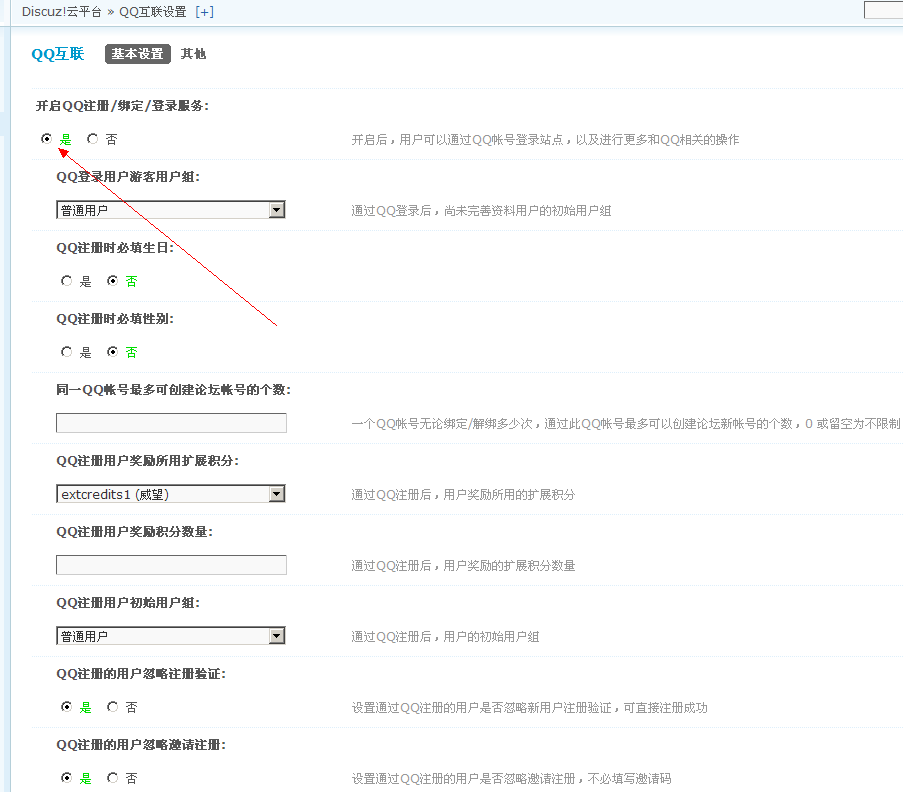This screenshot has width=903, height=792.
Task: Click the search box at top right
Action: [884, 11]
